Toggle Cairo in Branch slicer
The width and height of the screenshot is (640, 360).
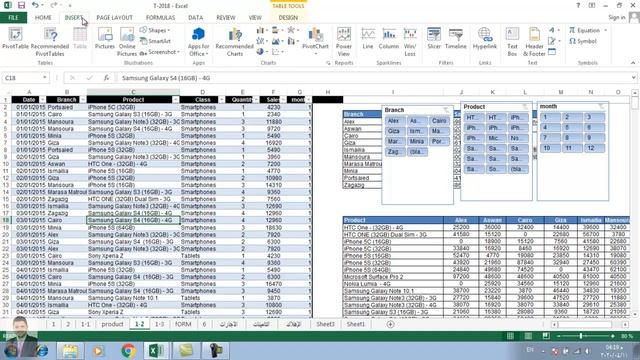point(439,120)
